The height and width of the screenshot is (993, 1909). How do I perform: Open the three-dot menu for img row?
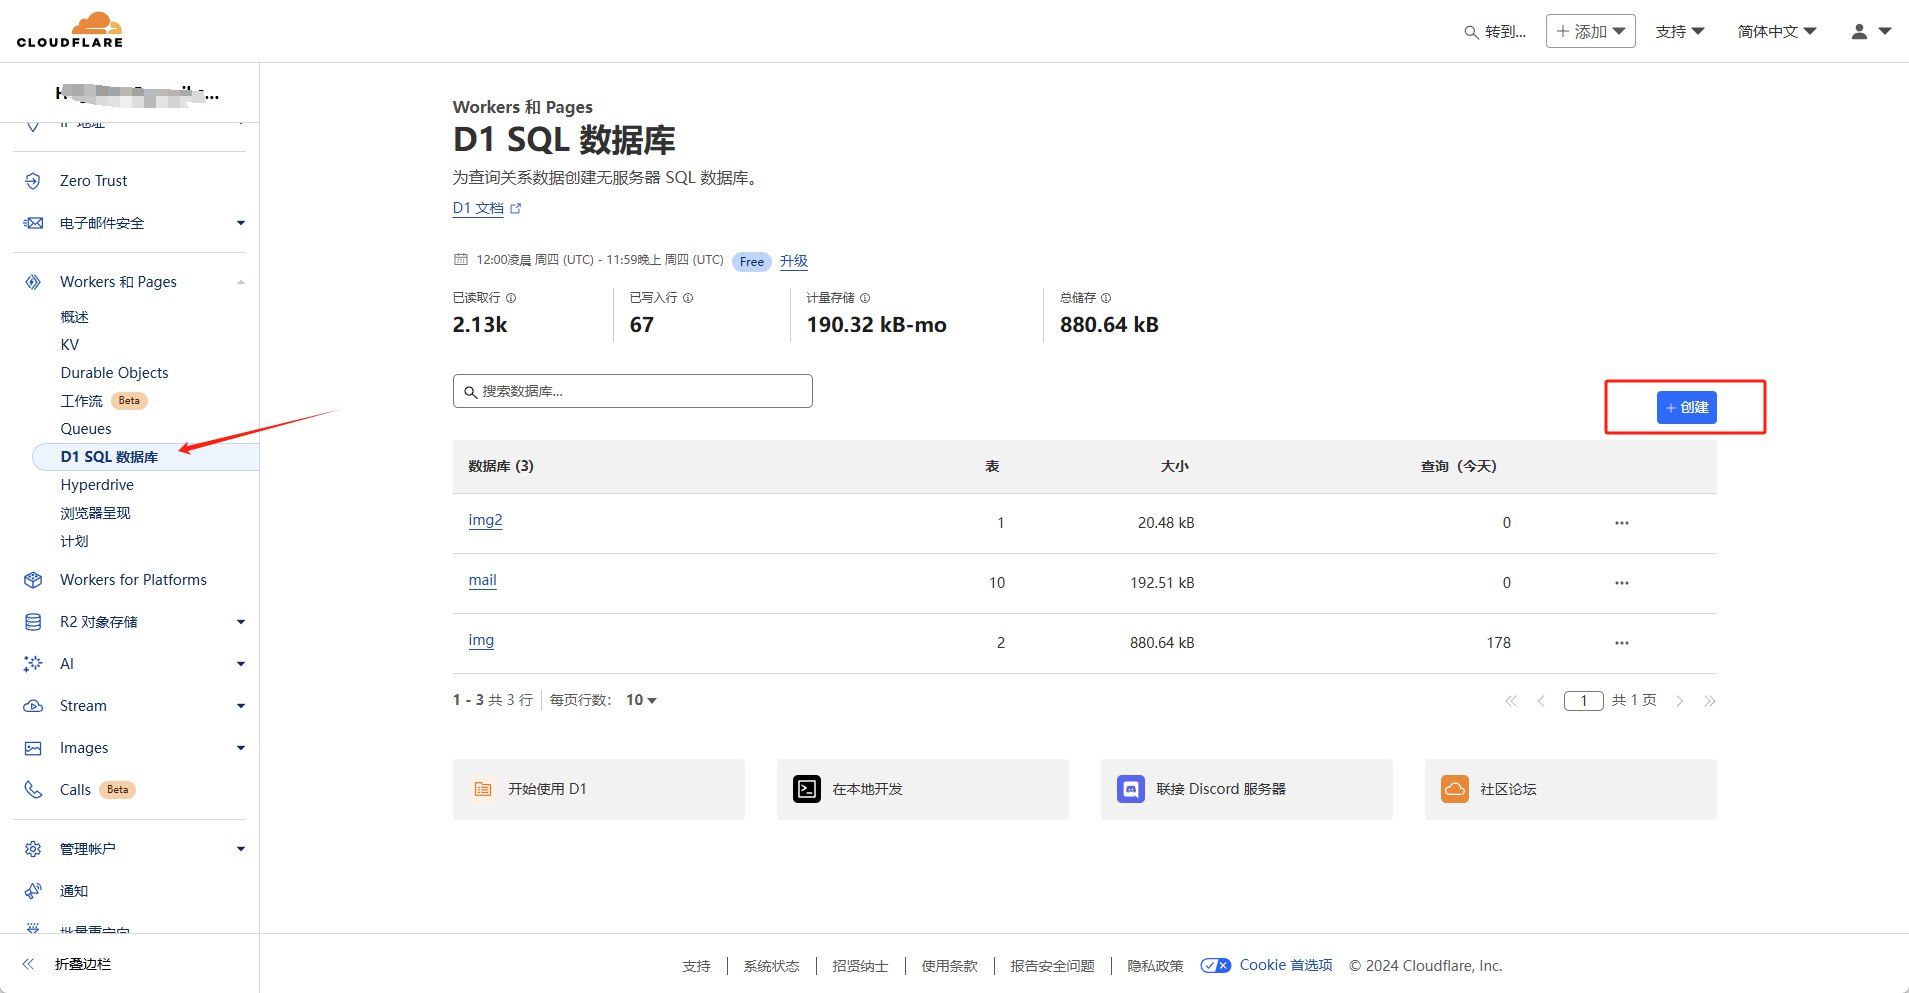tap(1622, 643)
